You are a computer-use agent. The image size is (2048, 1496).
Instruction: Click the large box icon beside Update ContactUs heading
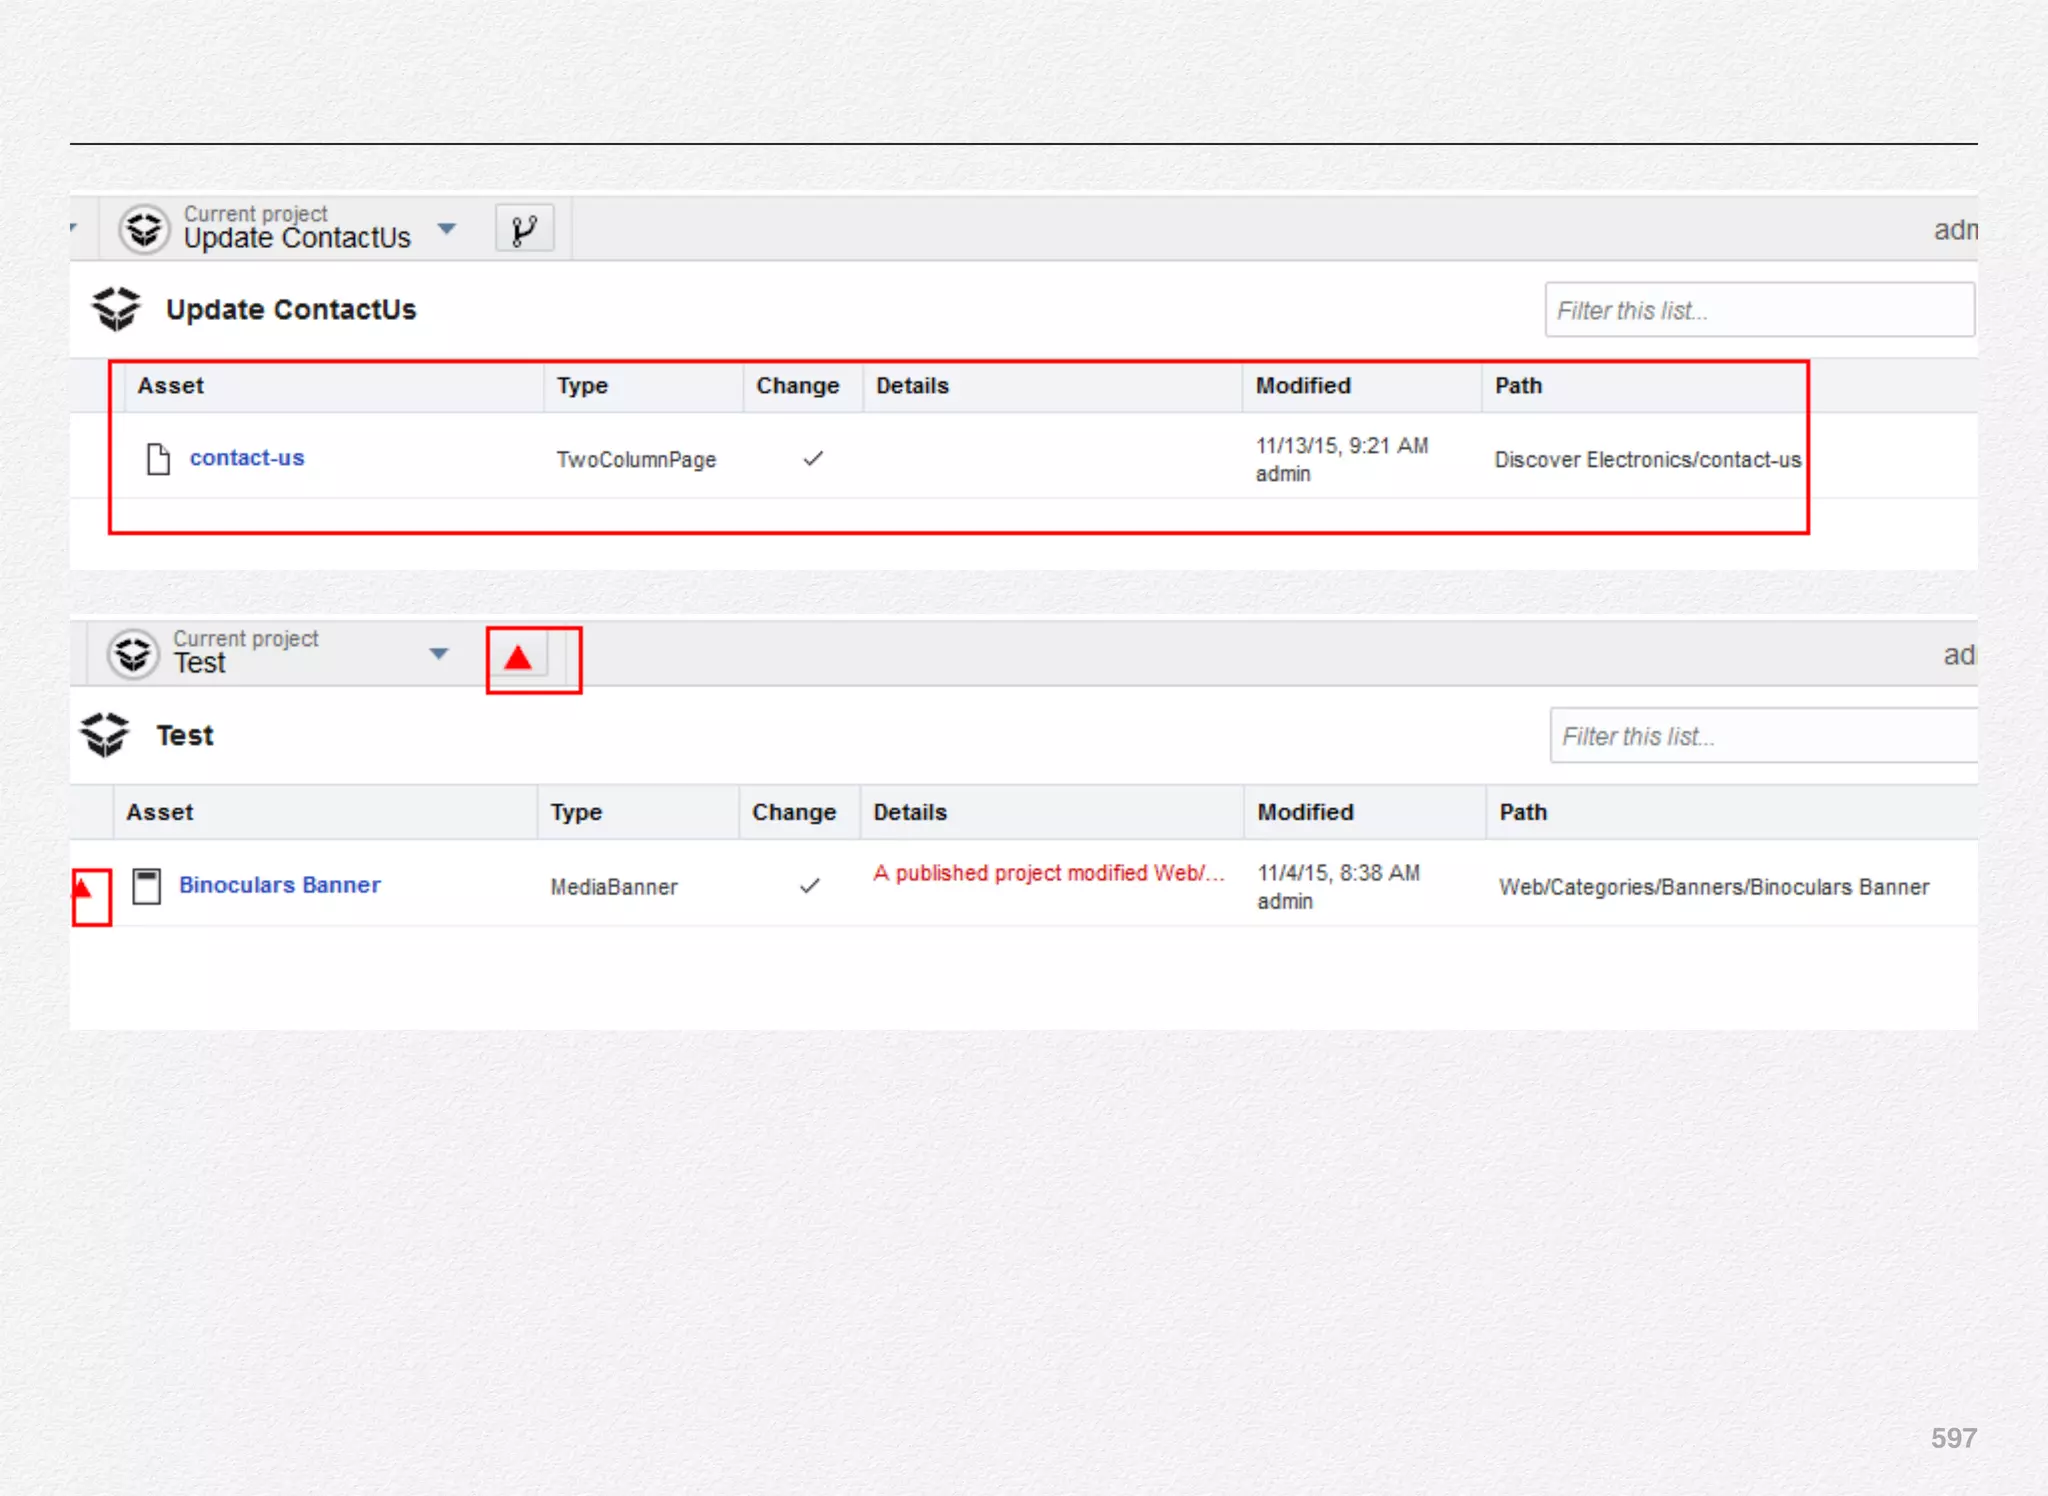pos(116,309)
